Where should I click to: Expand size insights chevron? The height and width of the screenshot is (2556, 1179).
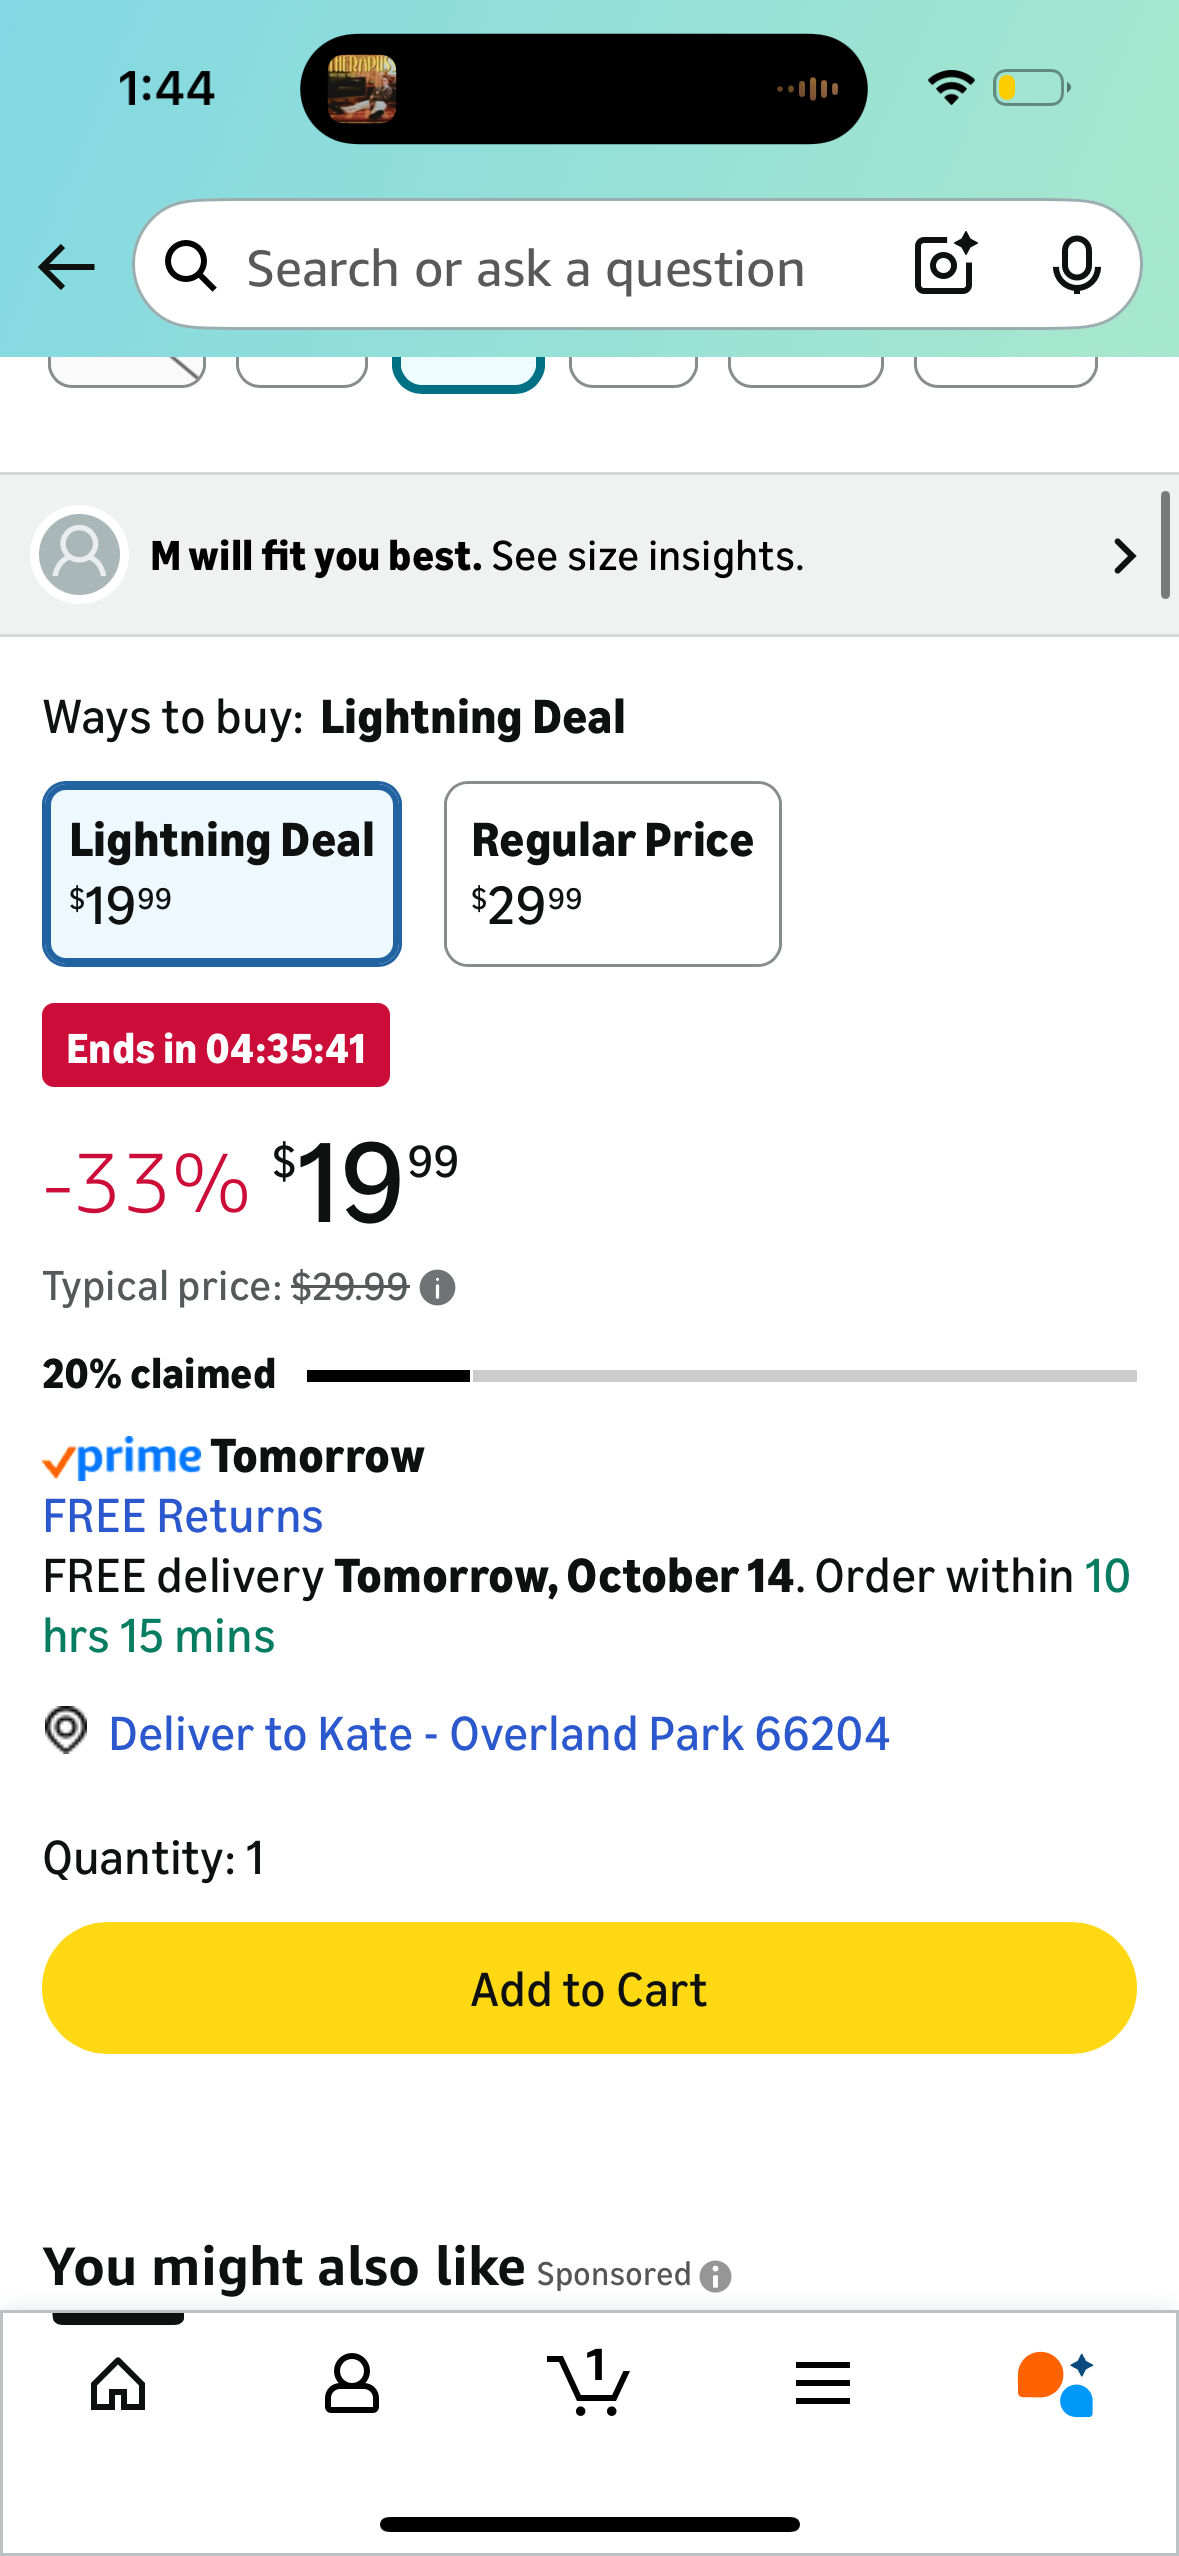pos(1124,556)
